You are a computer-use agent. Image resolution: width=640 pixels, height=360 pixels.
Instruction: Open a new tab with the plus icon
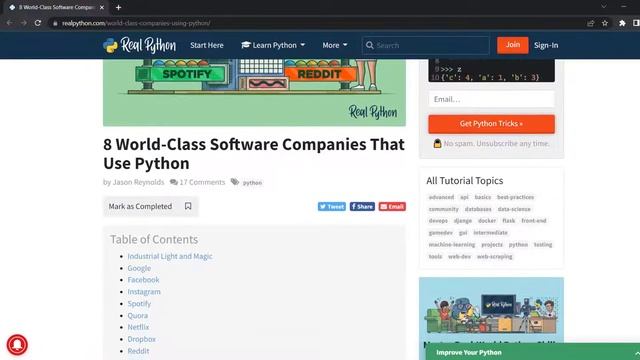click(x=118, y=7)
